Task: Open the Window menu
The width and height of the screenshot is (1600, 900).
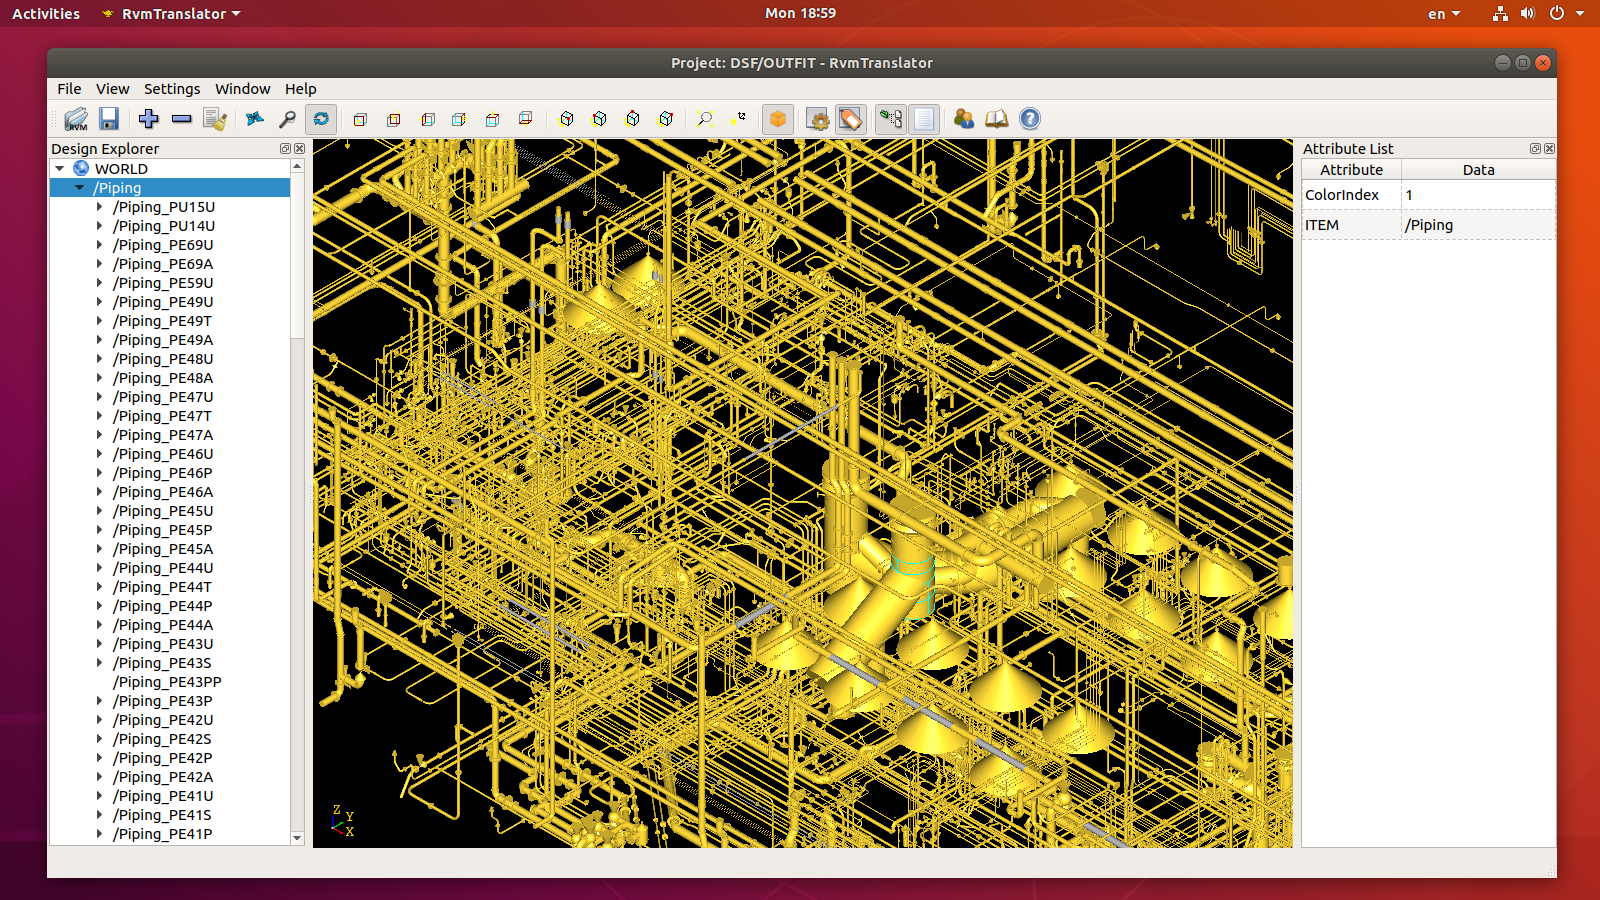Action: [x=242, y=89]
